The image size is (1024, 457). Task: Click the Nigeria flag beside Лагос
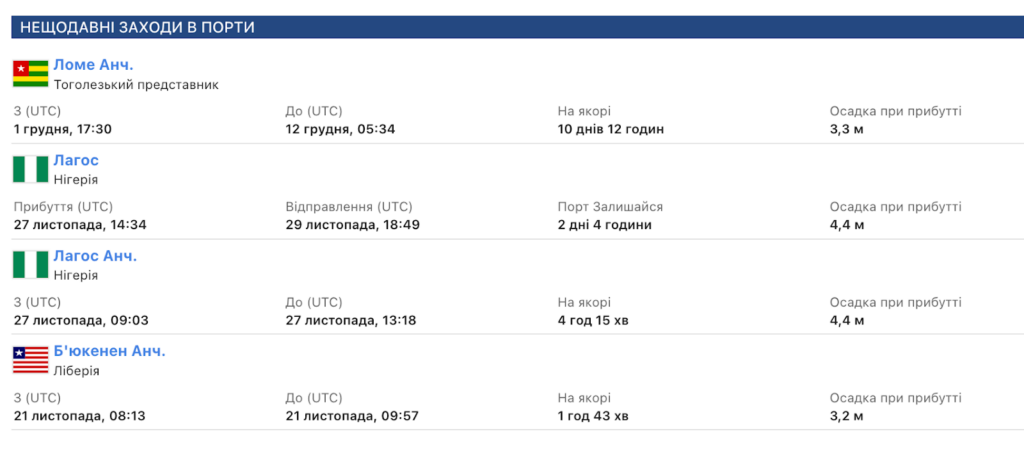(x=31, y=169)
